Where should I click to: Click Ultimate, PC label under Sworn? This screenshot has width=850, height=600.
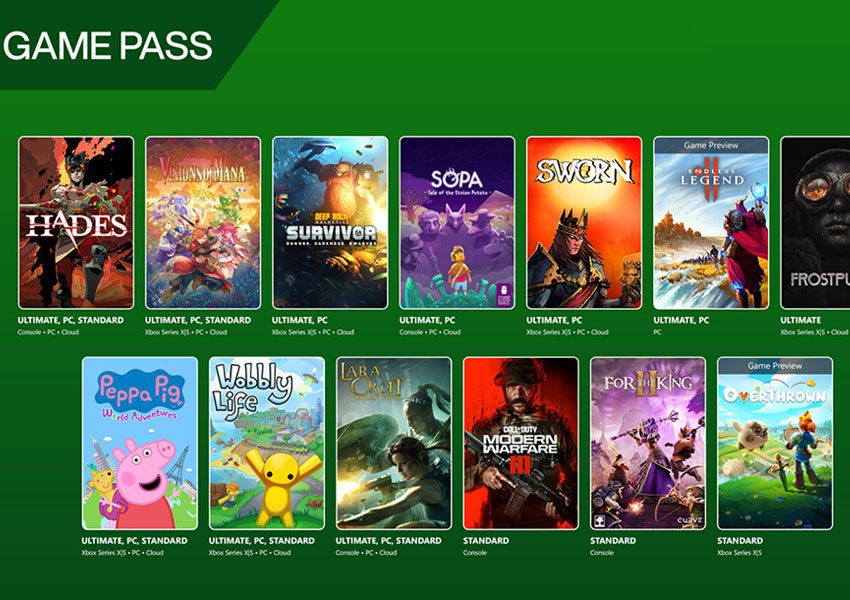coord(554,320)
